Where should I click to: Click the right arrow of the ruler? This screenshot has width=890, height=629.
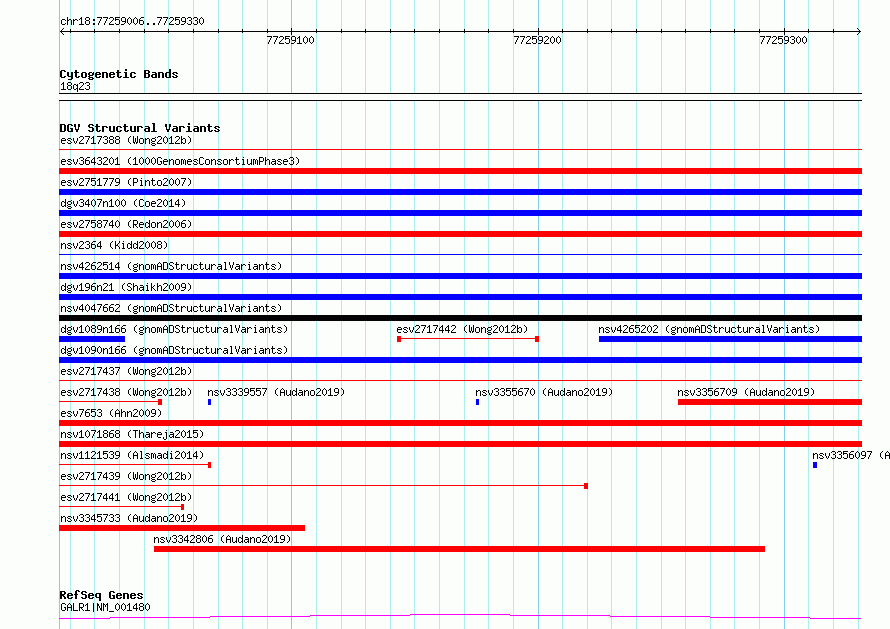tap(859, 32)
